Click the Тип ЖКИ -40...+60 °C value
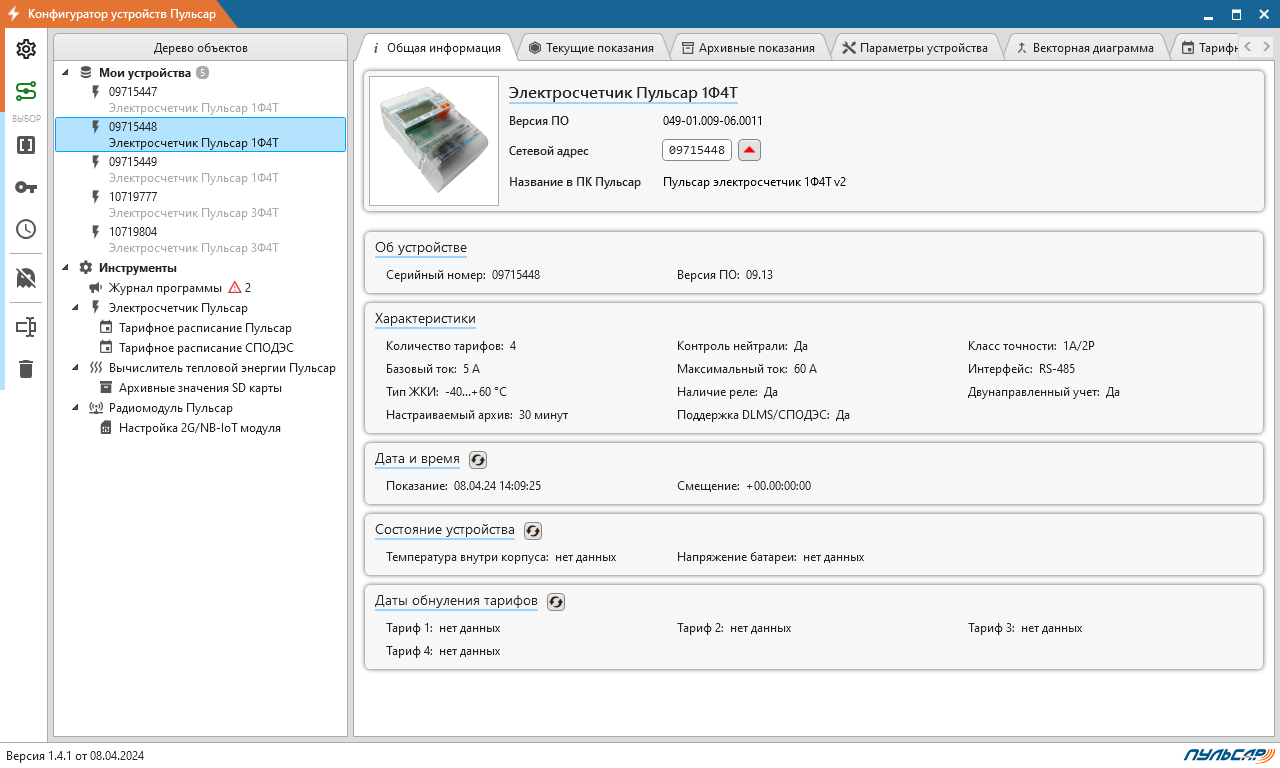 click(x=476, y=392)
